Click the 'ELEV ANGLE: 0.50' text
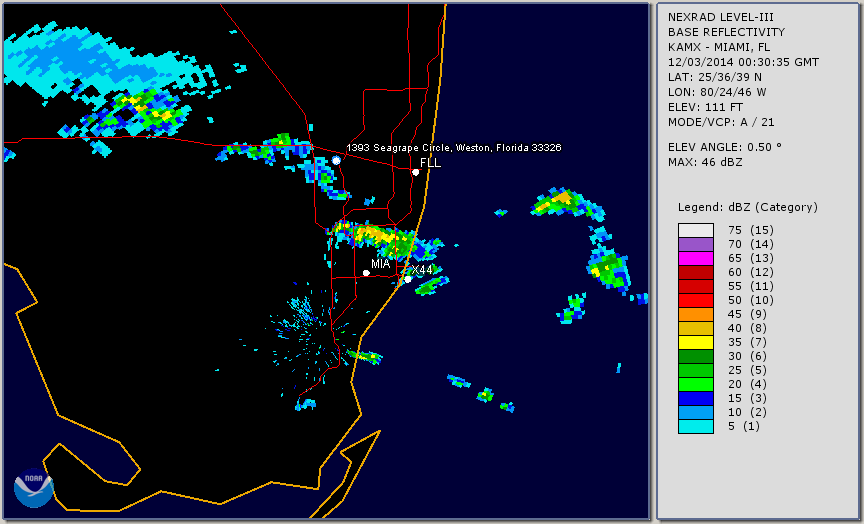This screenshot has width=864, height=524. tap(725, 147)
